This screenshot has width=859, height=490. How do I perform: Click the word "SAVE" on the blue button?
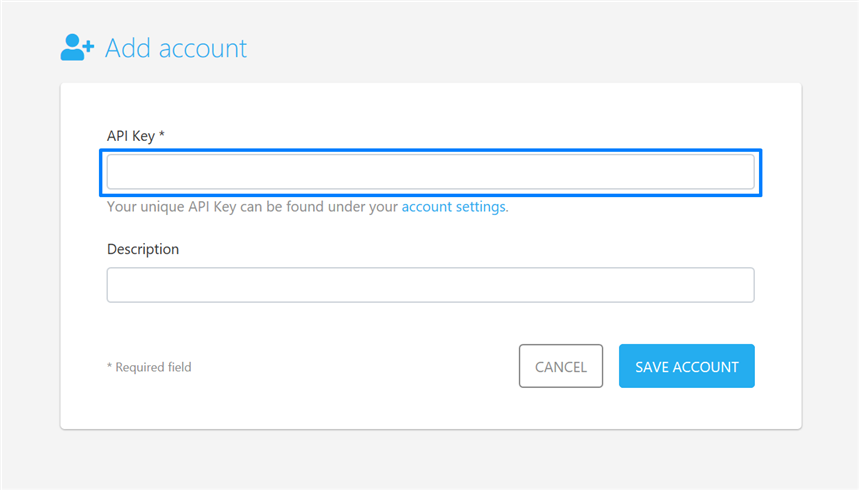pos(652,367)
